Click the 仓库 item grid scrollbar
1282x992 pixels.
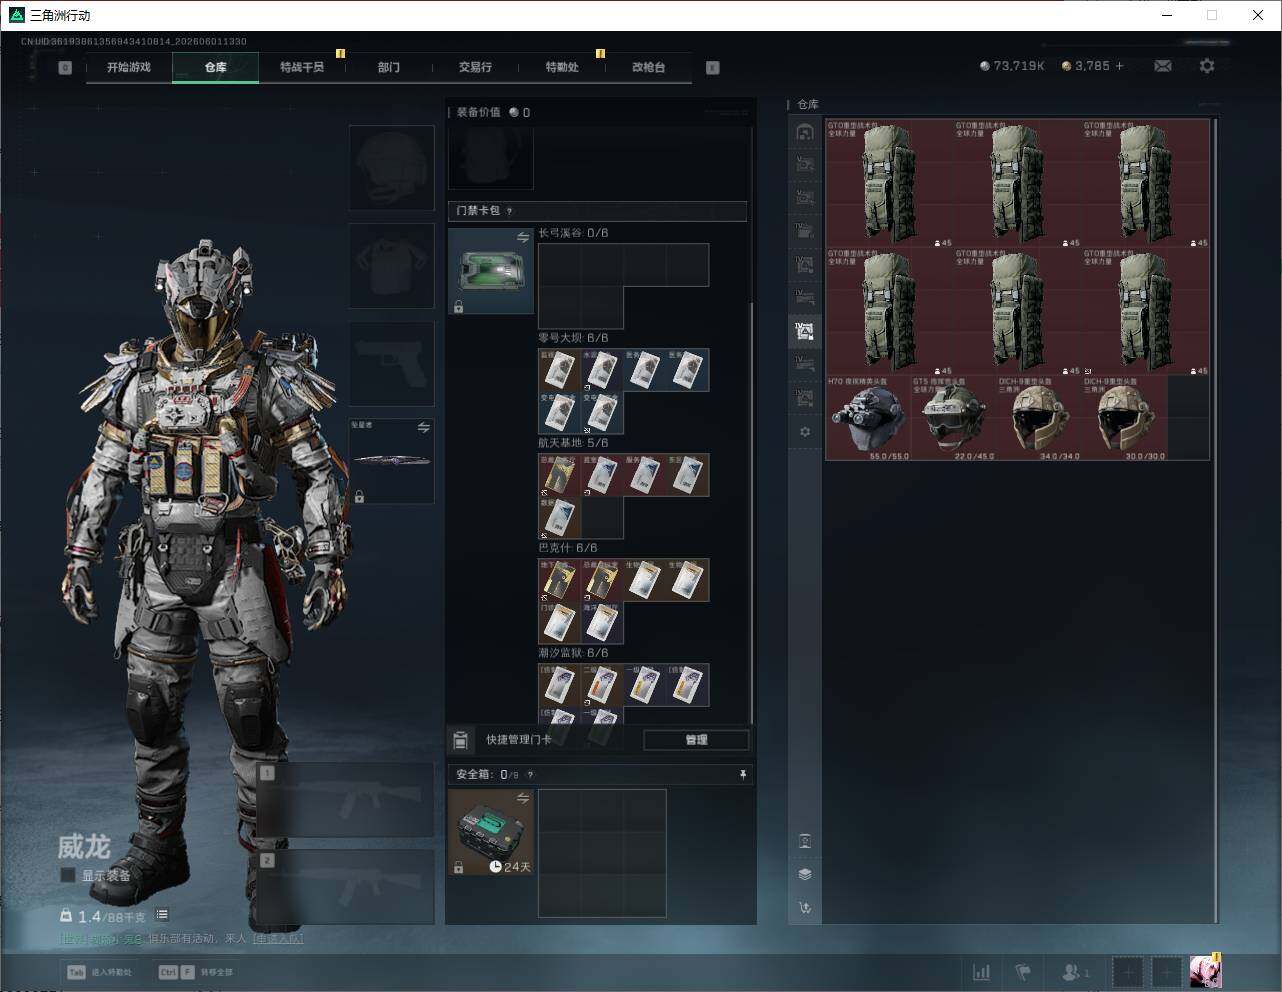pyautogui.click(x=1215, y=520)
